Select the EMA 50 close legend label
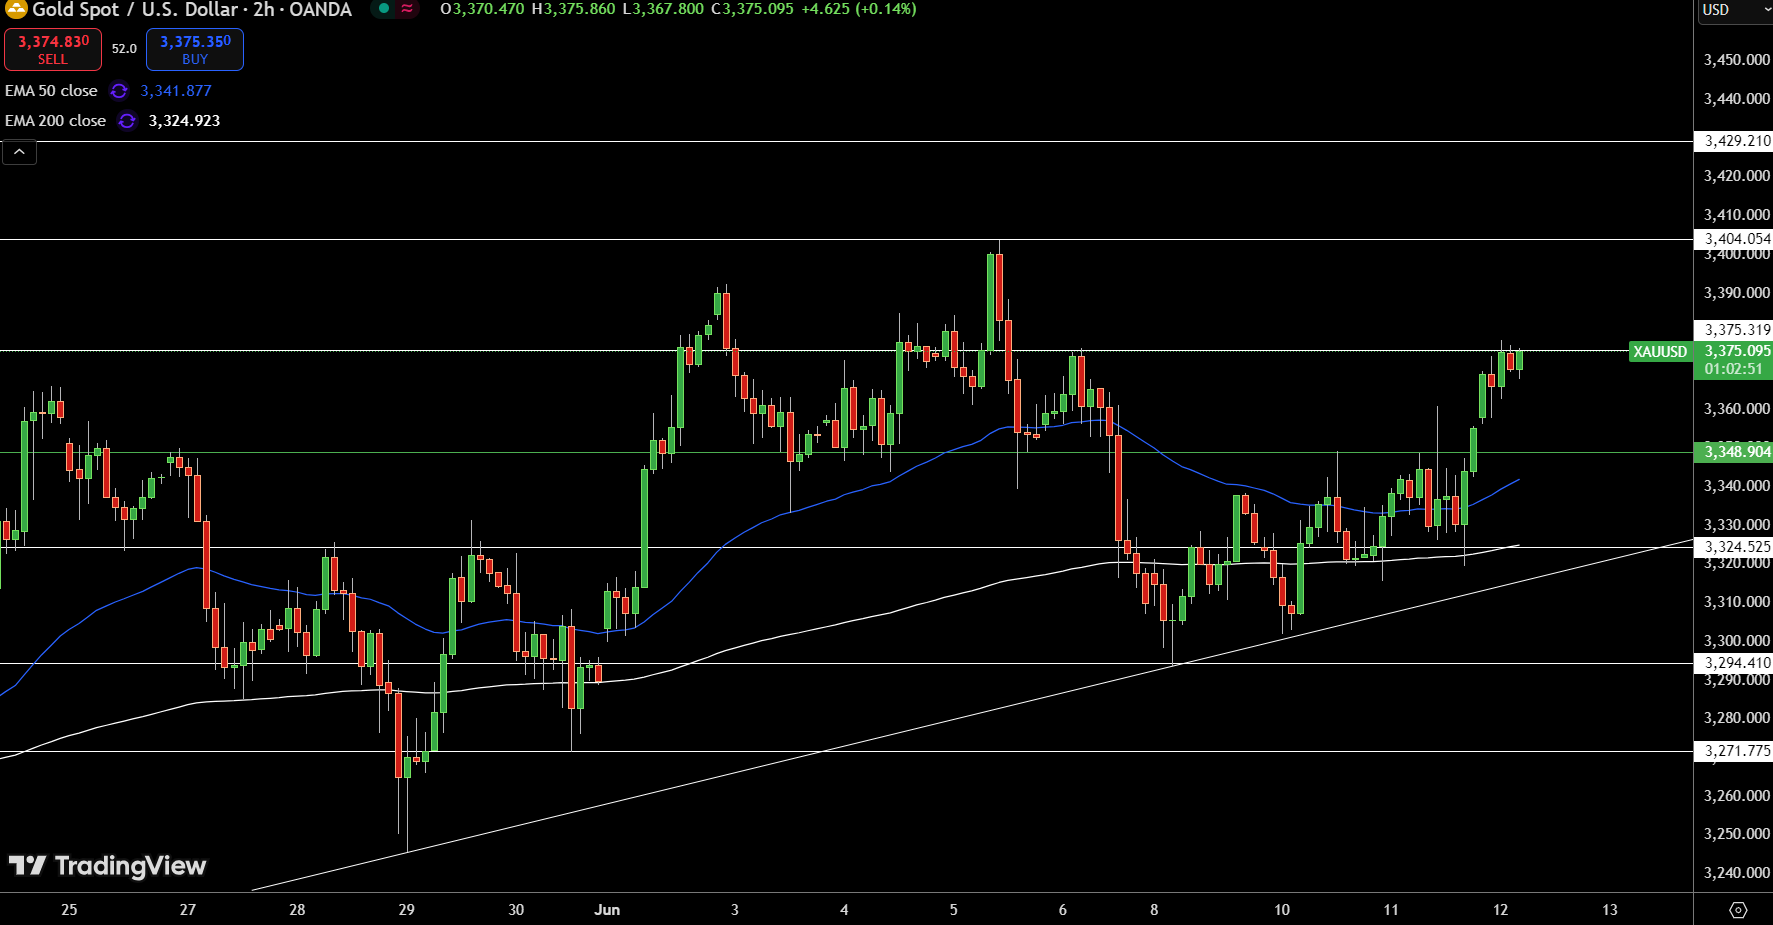This screenshot has height=925, width=1773. point(51,91)
